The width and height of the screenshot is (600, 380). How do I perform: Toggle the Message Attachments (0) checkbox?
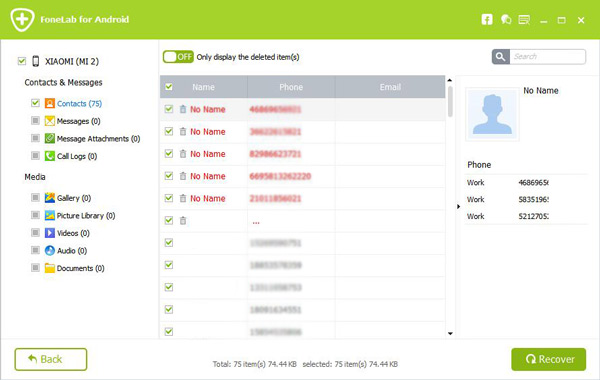pyautogui.click(x=35, y=138)
